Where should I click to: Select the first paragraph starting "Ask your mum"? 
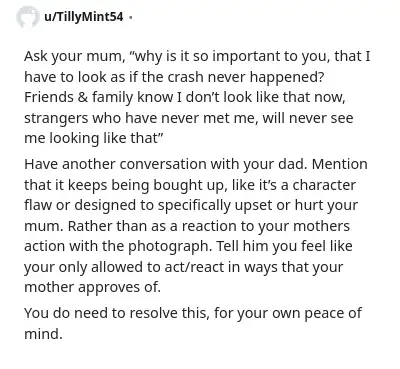(x=197, y=97)
